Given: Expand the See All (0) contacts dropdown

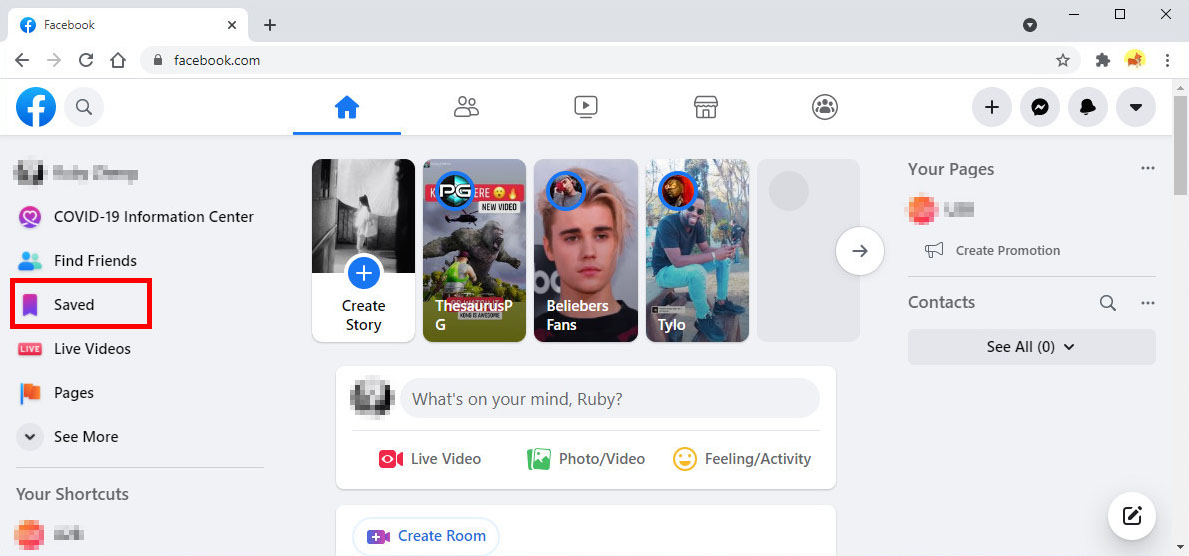Looking at the screenshot, I should pos(1031,347).
